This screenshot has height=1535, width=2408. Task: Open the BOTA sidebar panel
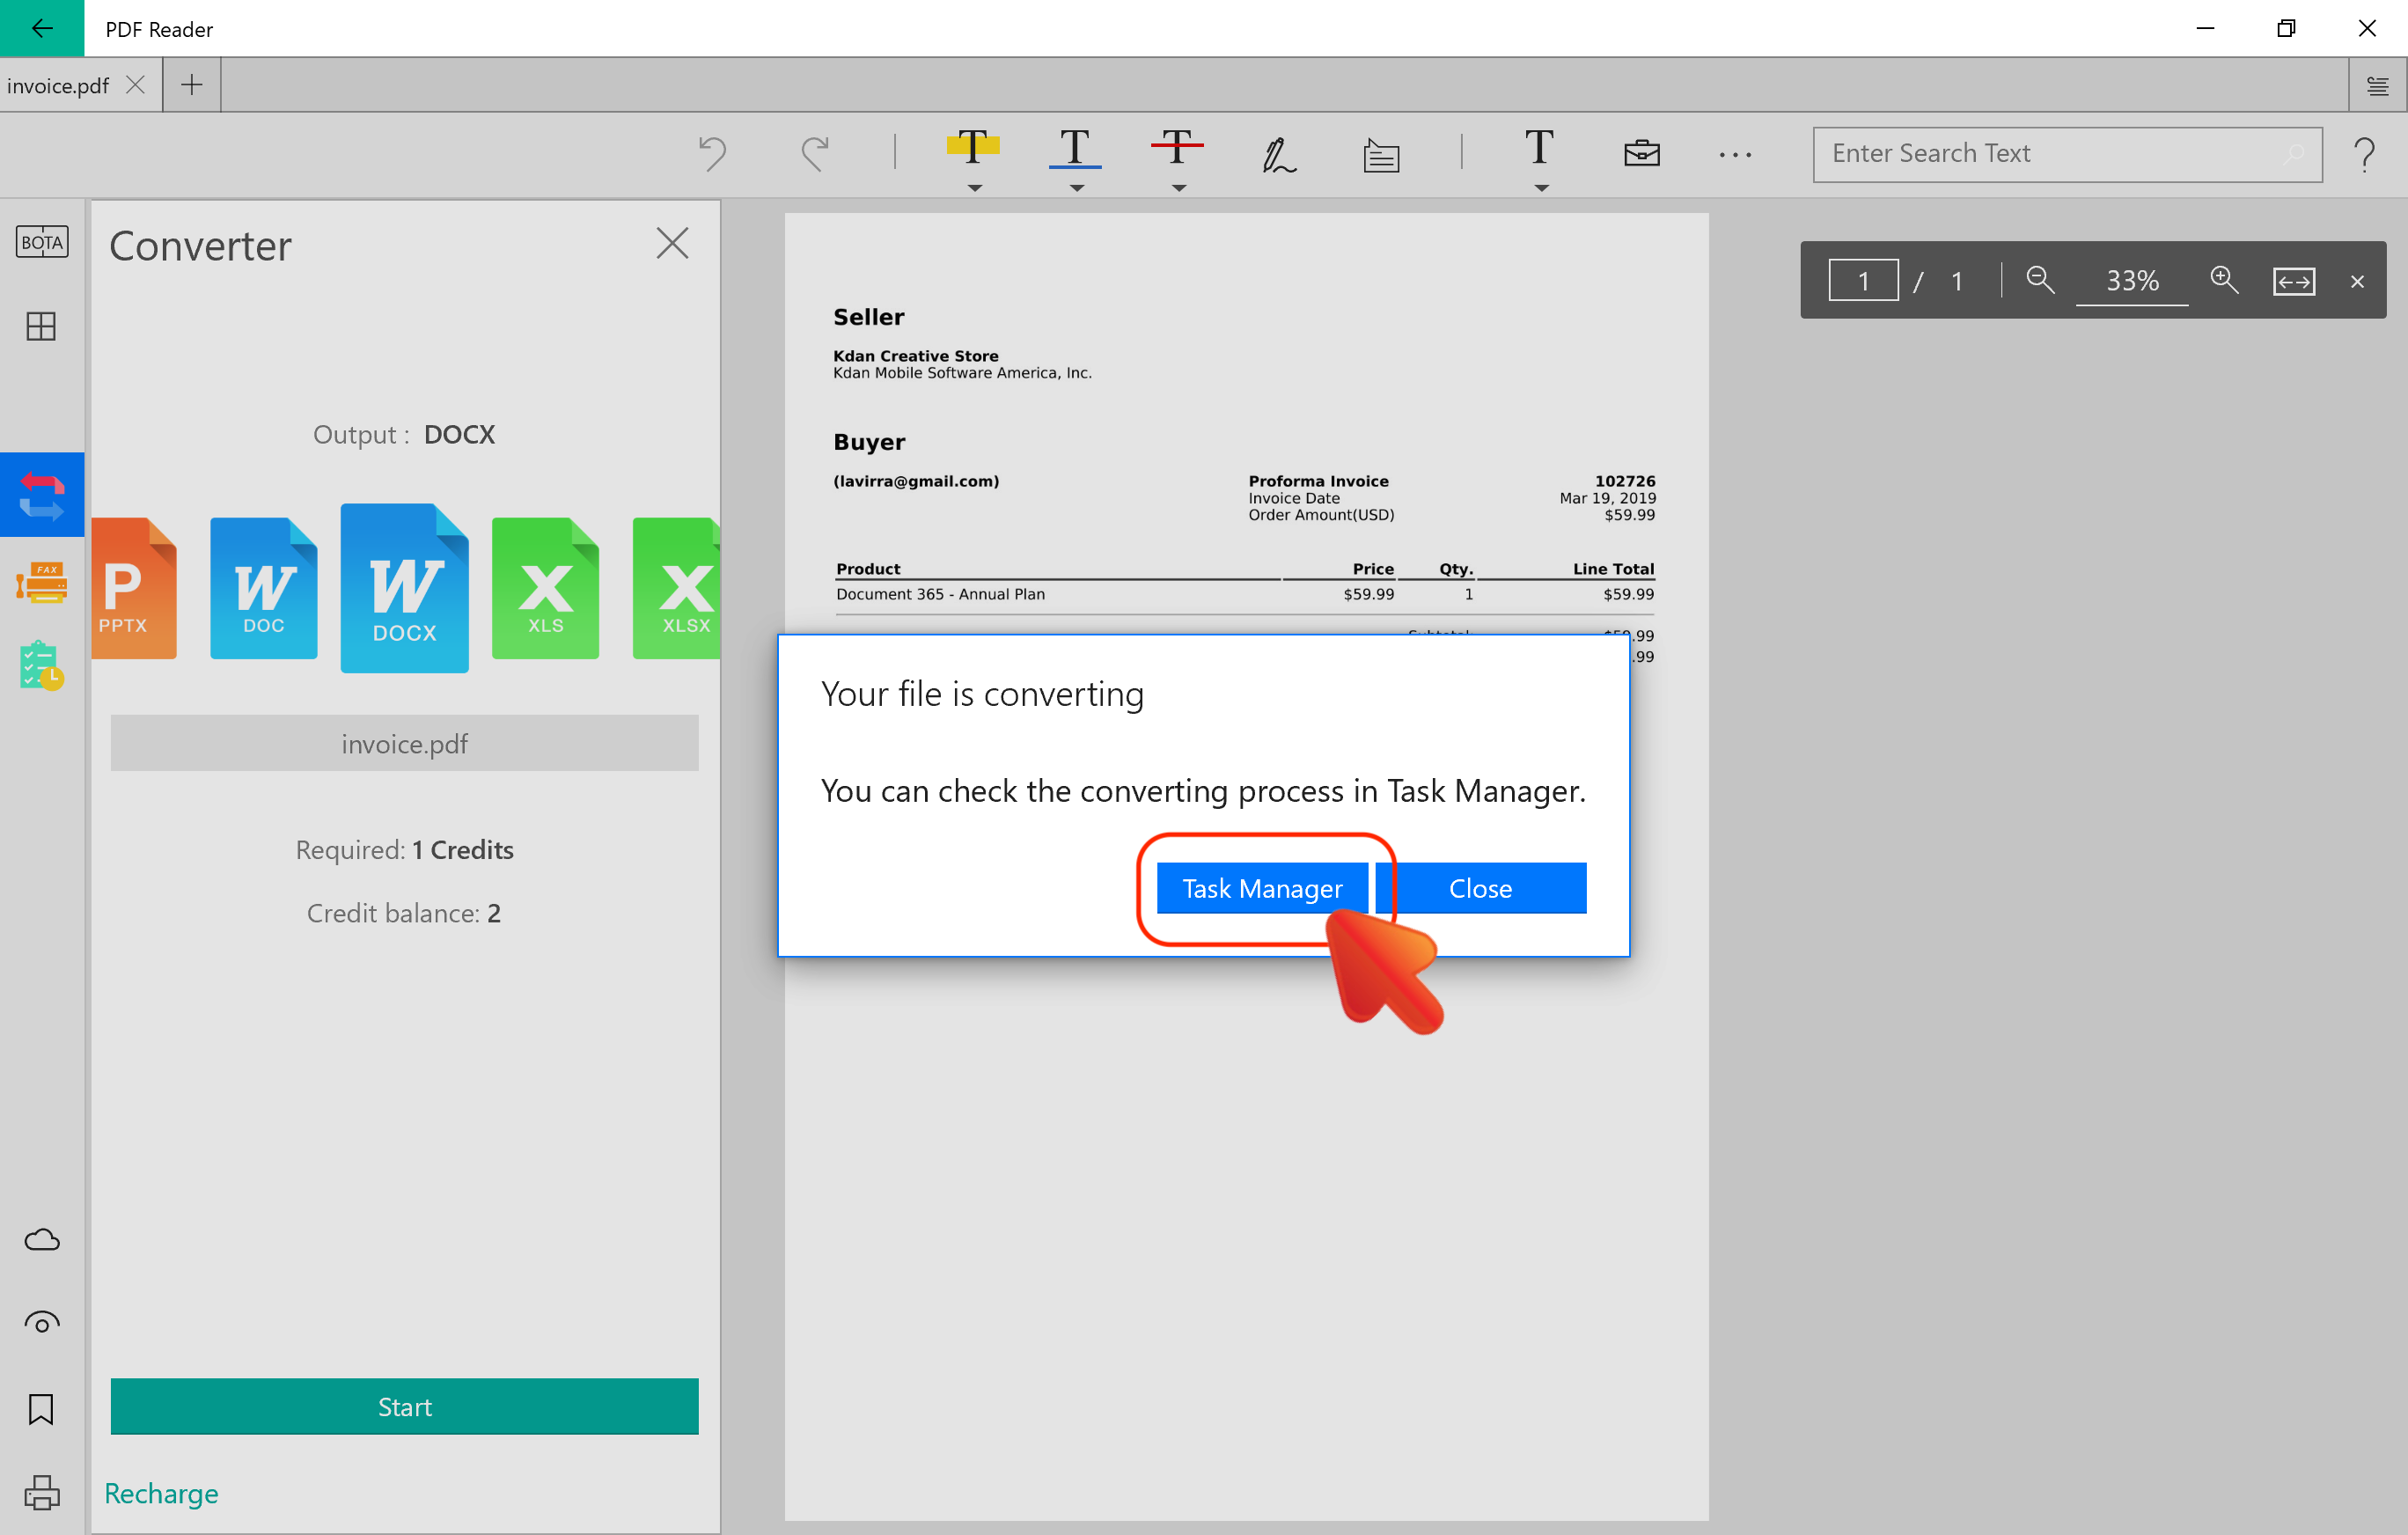point(42,242)
